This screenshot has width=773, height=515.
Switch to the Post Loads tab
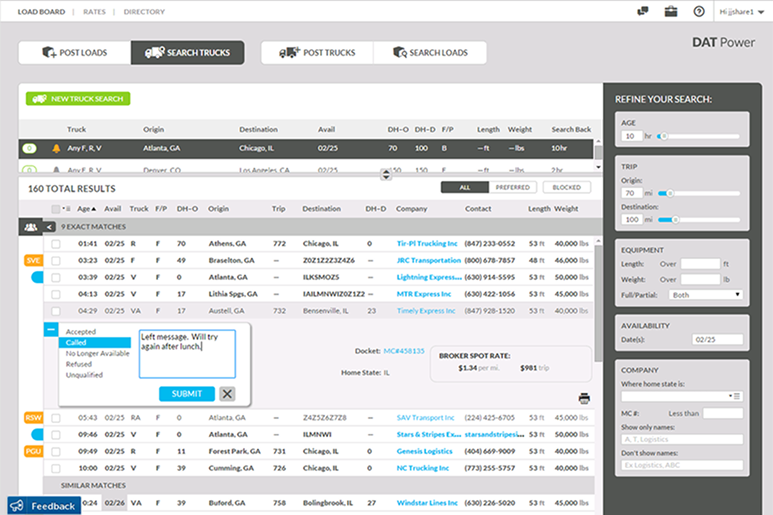click(74, 53)
